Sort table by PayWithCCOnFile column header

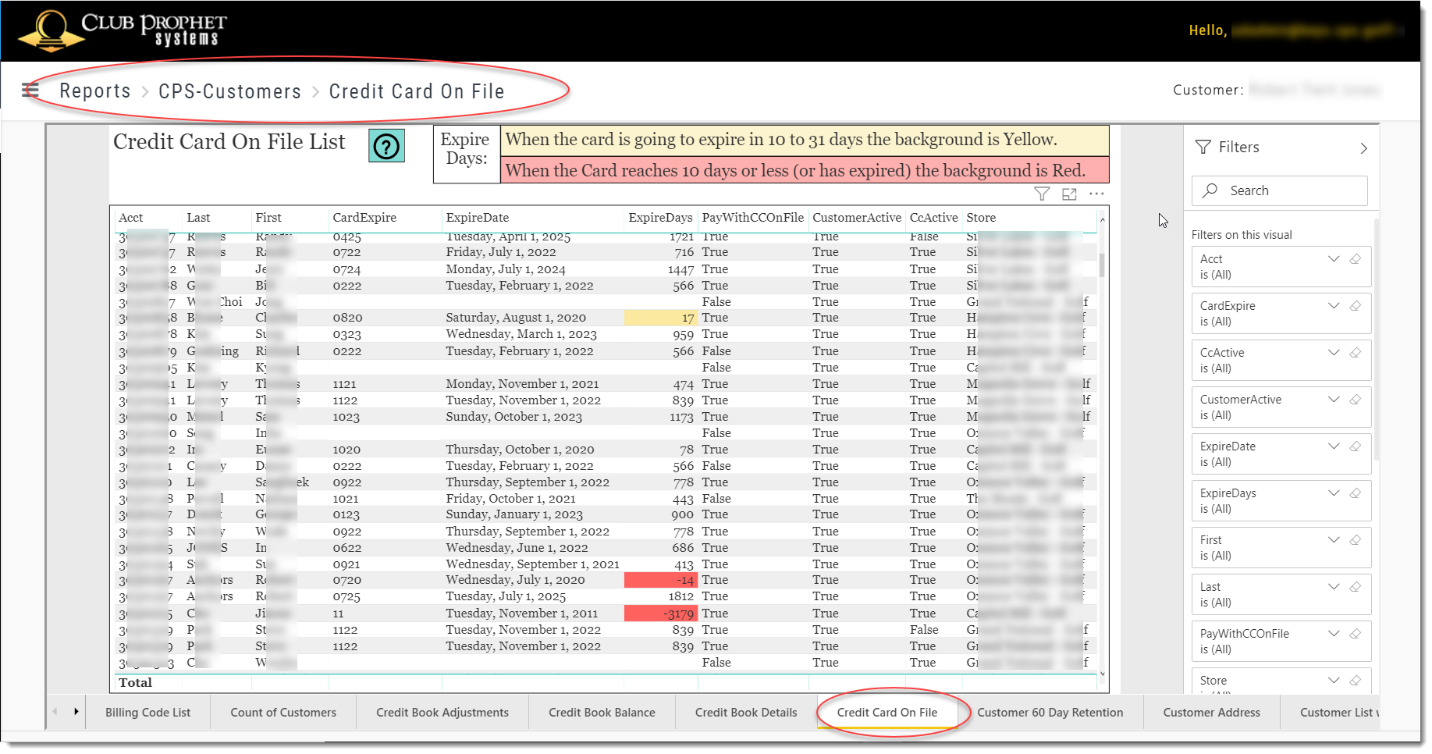(753, 217)
